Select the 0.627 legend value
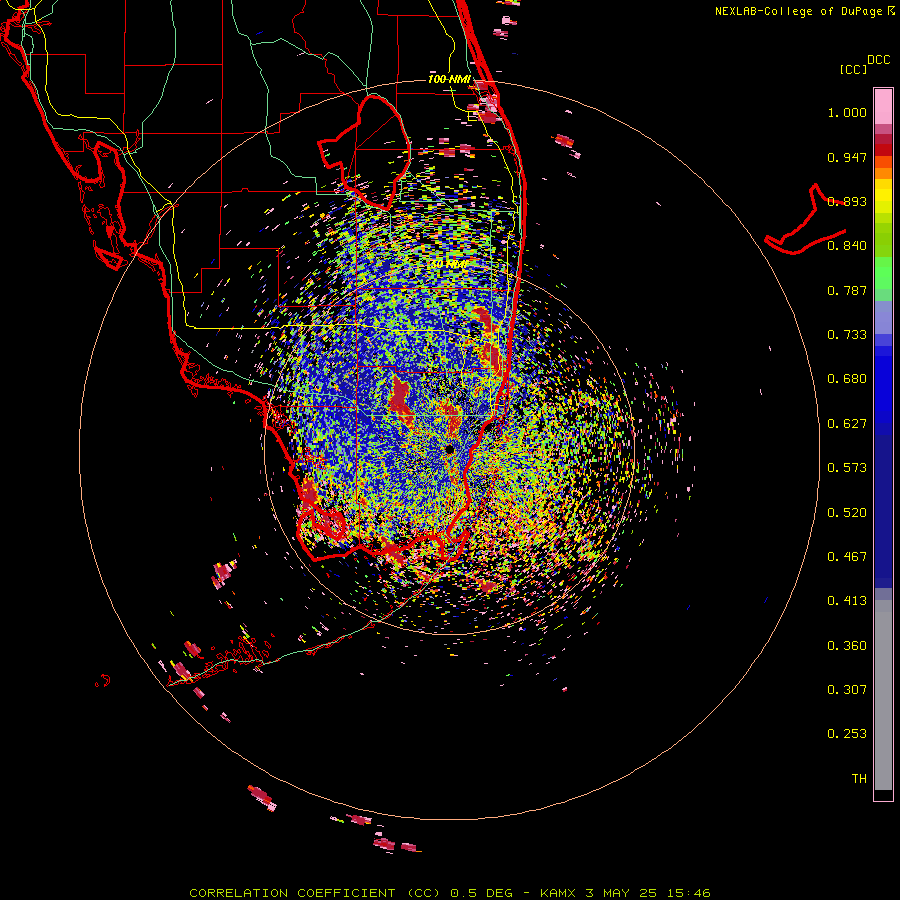The image size is (900, 900). 847,424
